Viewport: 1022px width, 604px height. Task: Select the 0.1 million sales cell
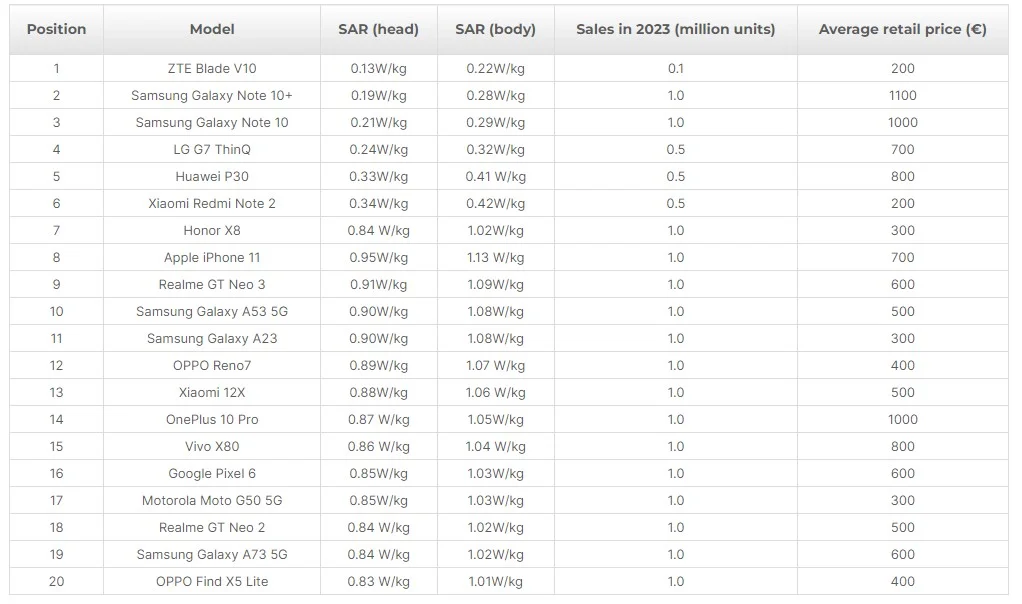pos(675,69)
